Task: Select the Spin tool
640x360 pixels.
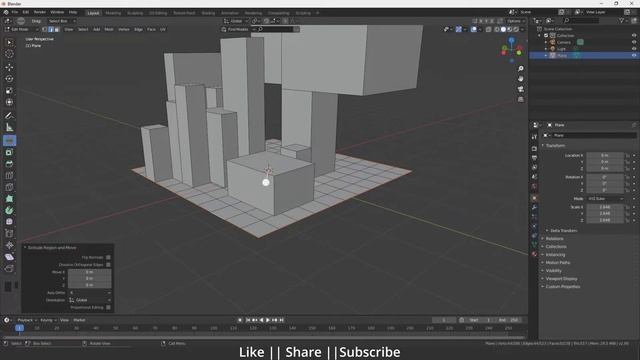Action: click(x=9, y=210)
